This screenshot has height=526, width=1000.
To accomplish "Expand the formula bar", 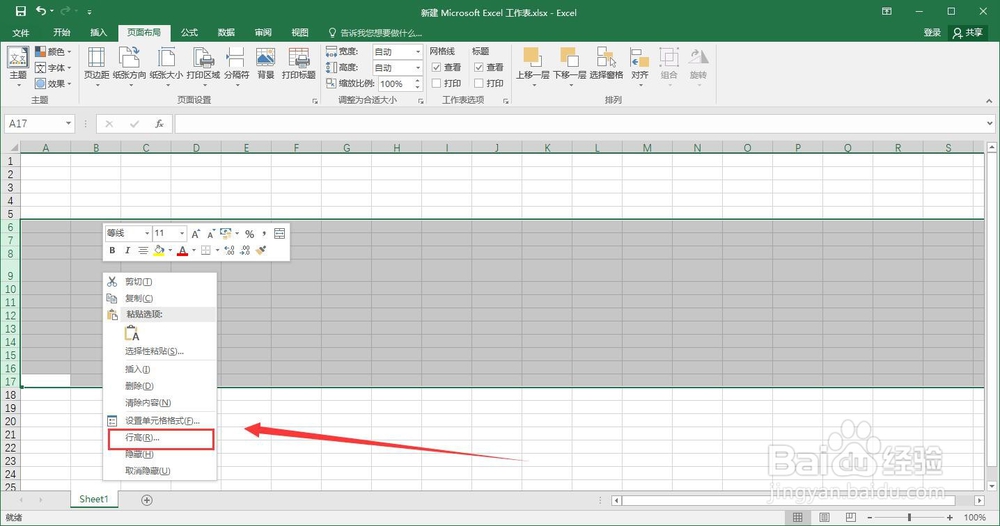I will pyautogui.click(x=989, y=124).
